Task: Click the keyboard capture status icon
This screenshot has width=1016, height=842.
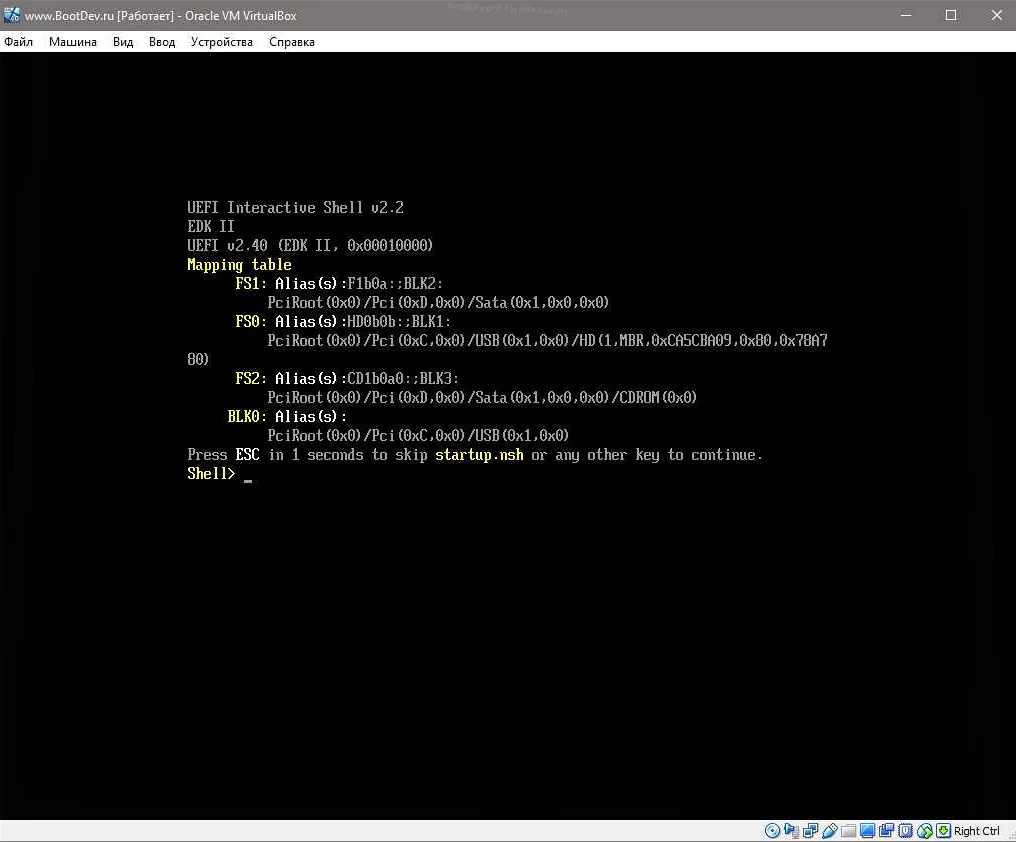Action: [942, 830]
